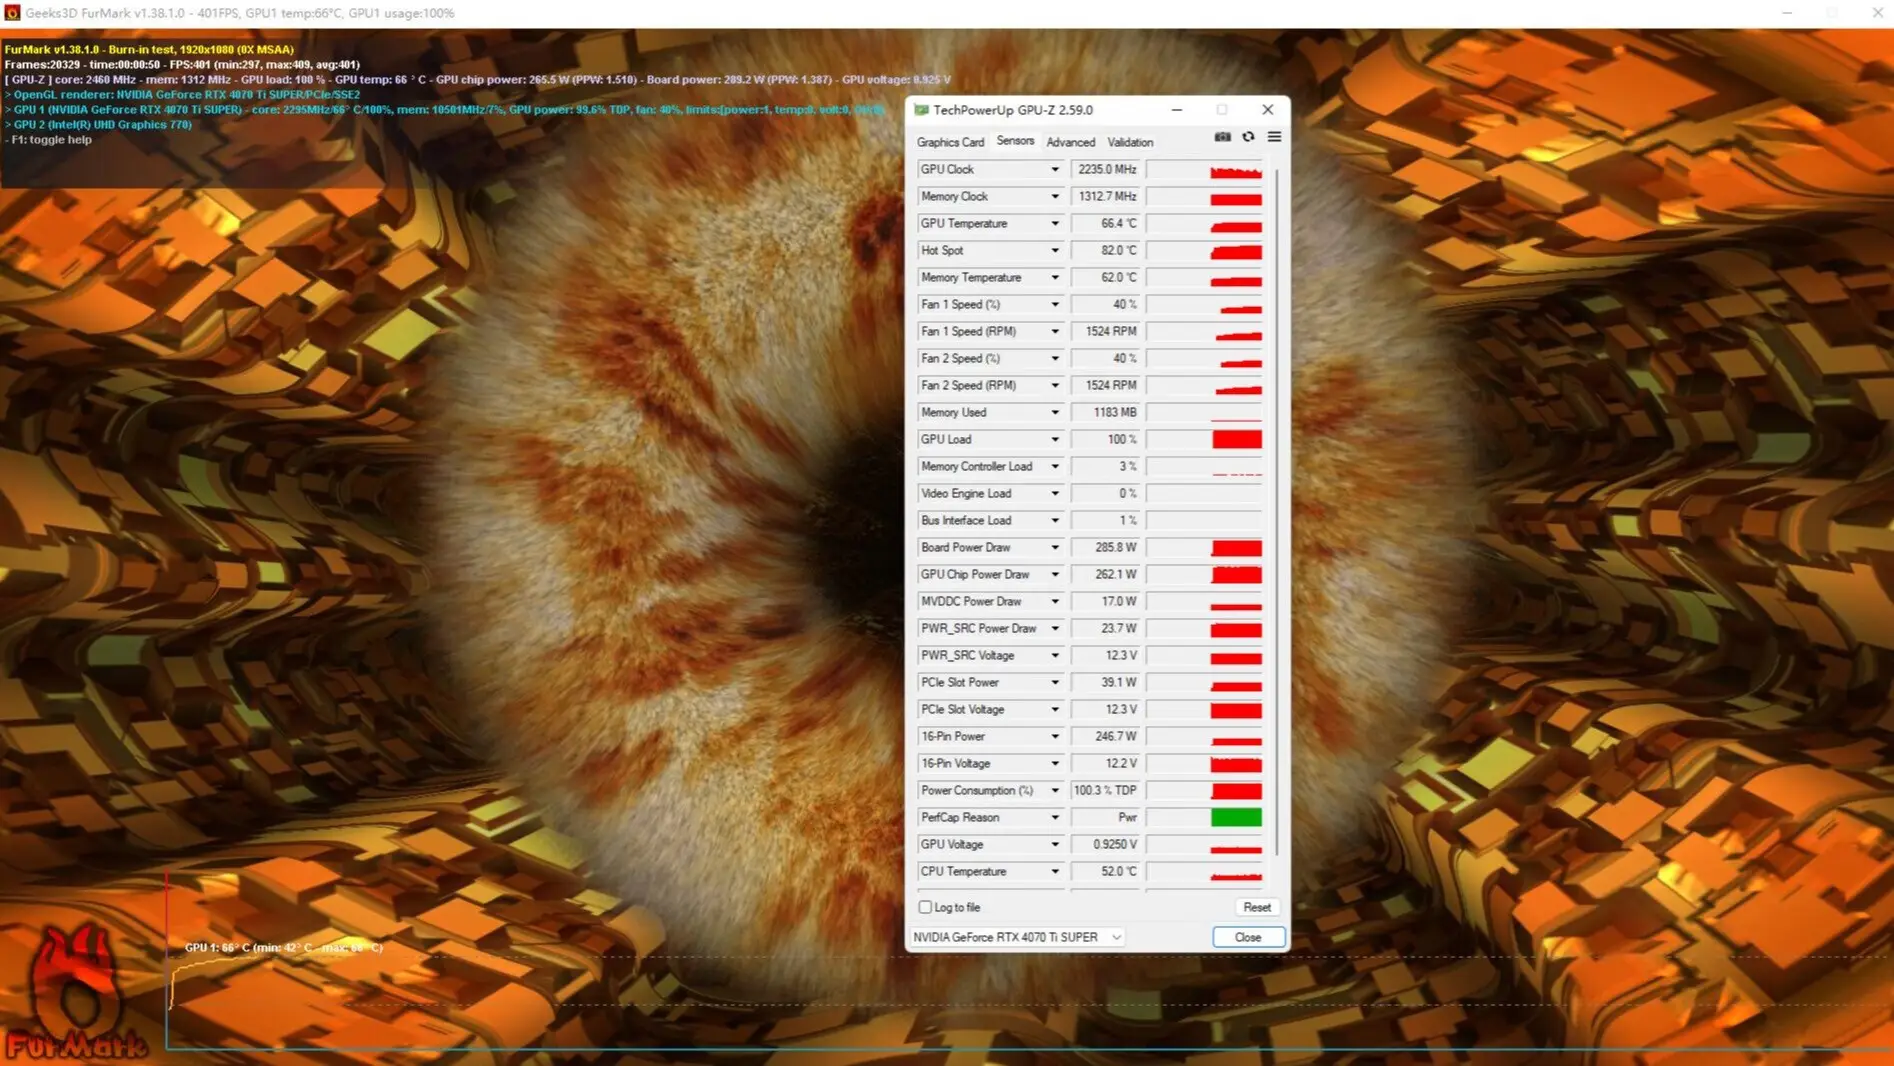The height and width of the screenshot is (1066, 1894).
Task: Click the GPU-Z title bar app icon
Action: coord(921,110)
